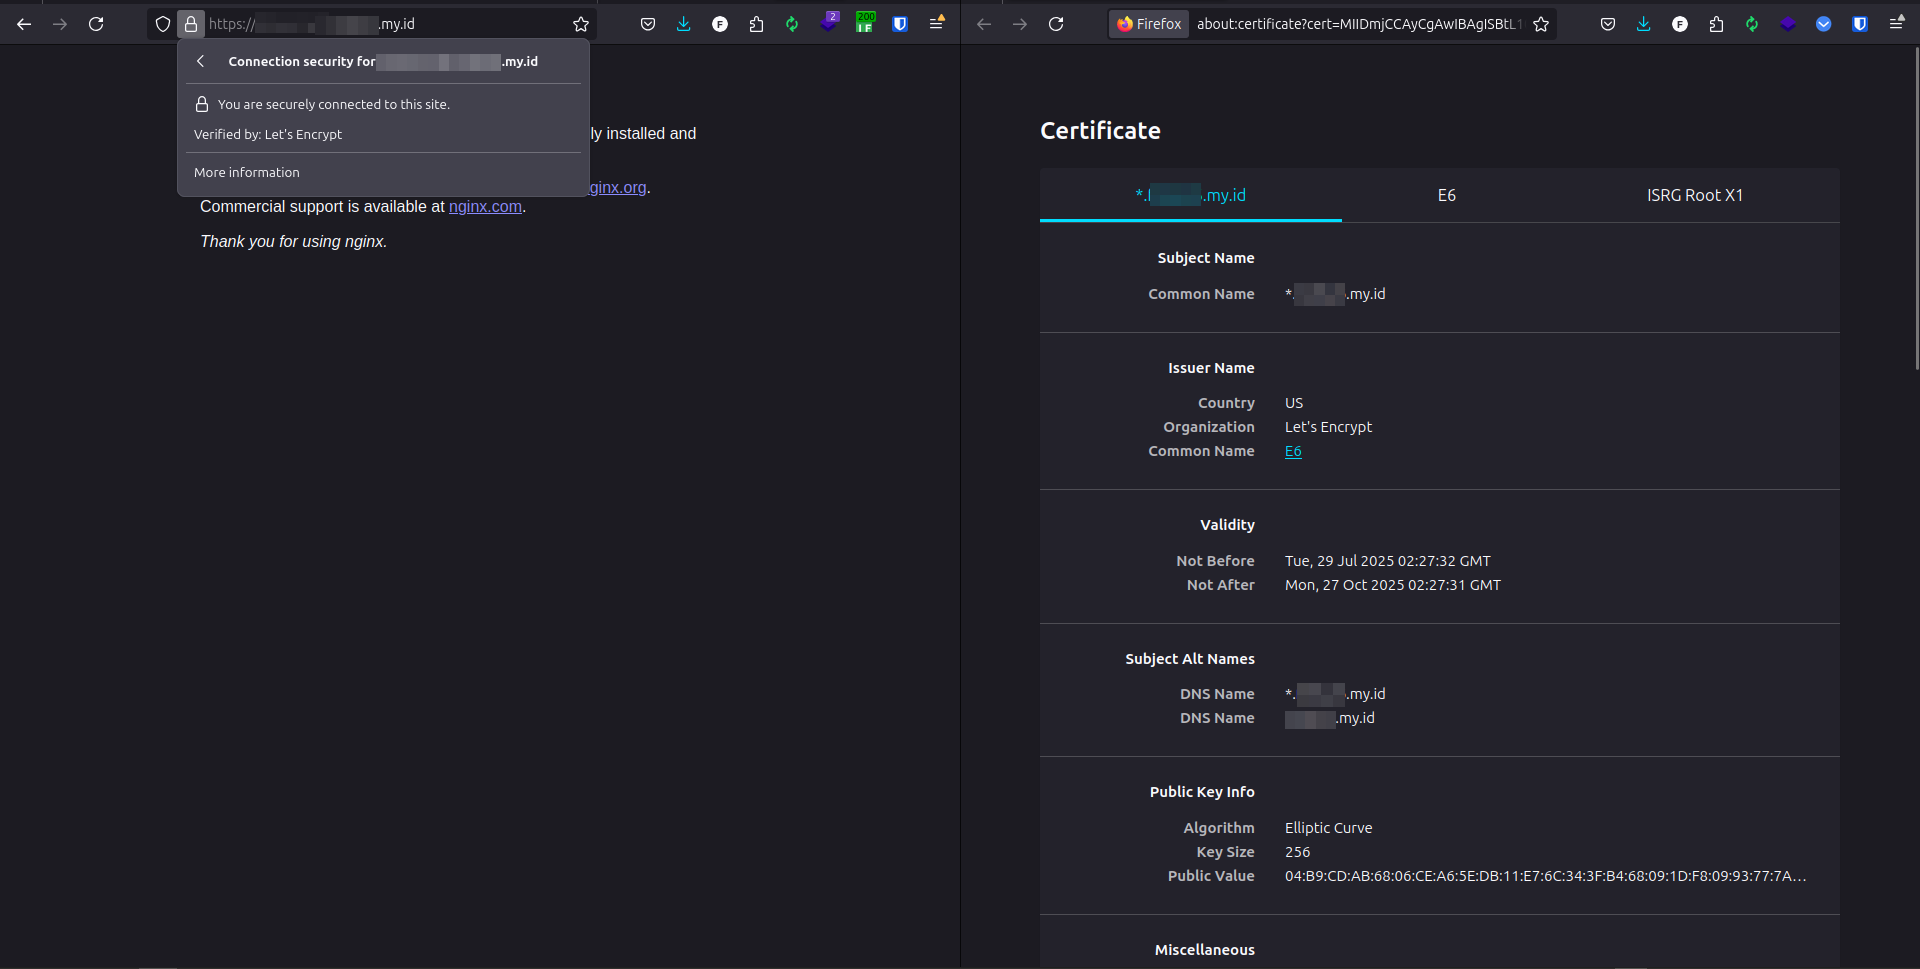Save the page to Pocket
Image resolution: width=1920 pixels, height=969 pixels.
(647, 23)
